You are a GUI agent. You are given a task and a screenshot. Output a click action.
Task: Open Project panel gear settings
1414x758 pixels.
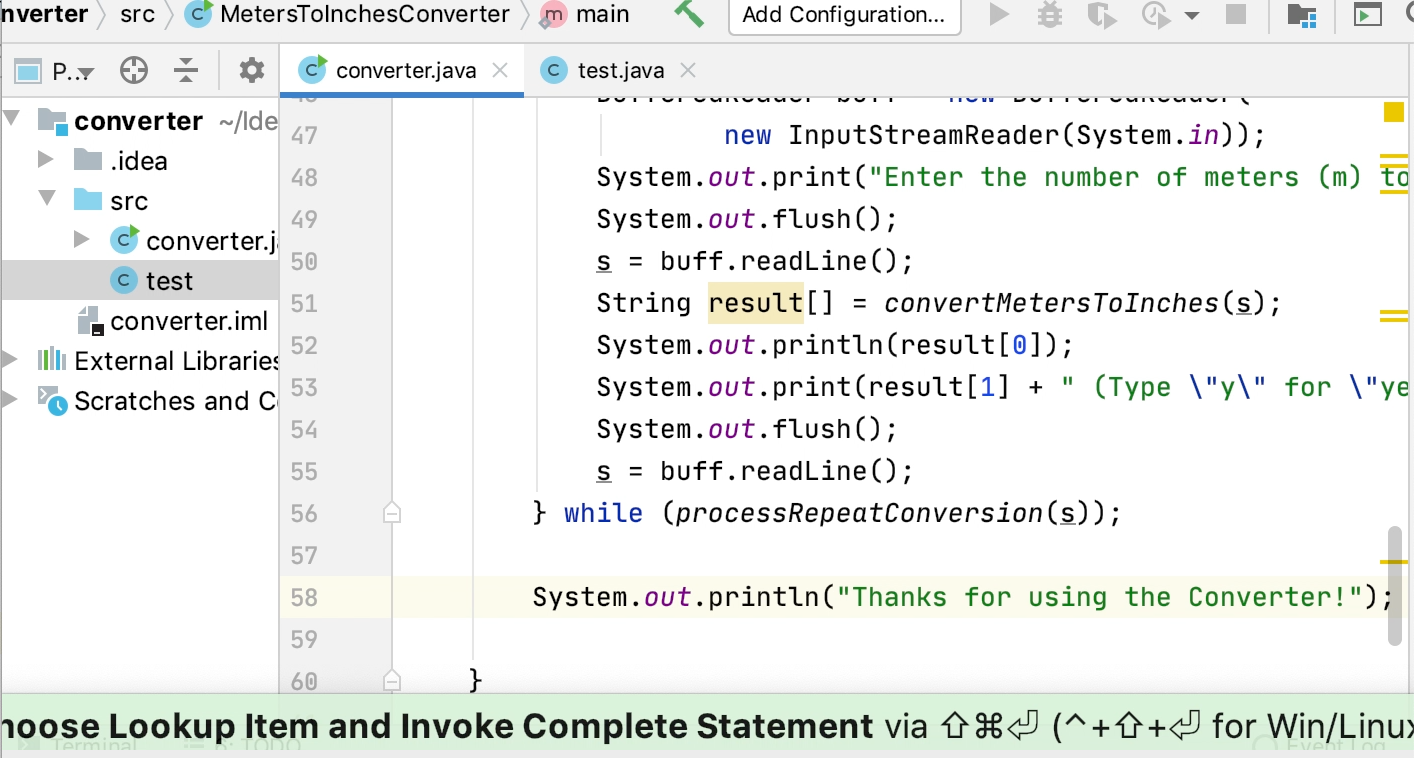(252, 70)
